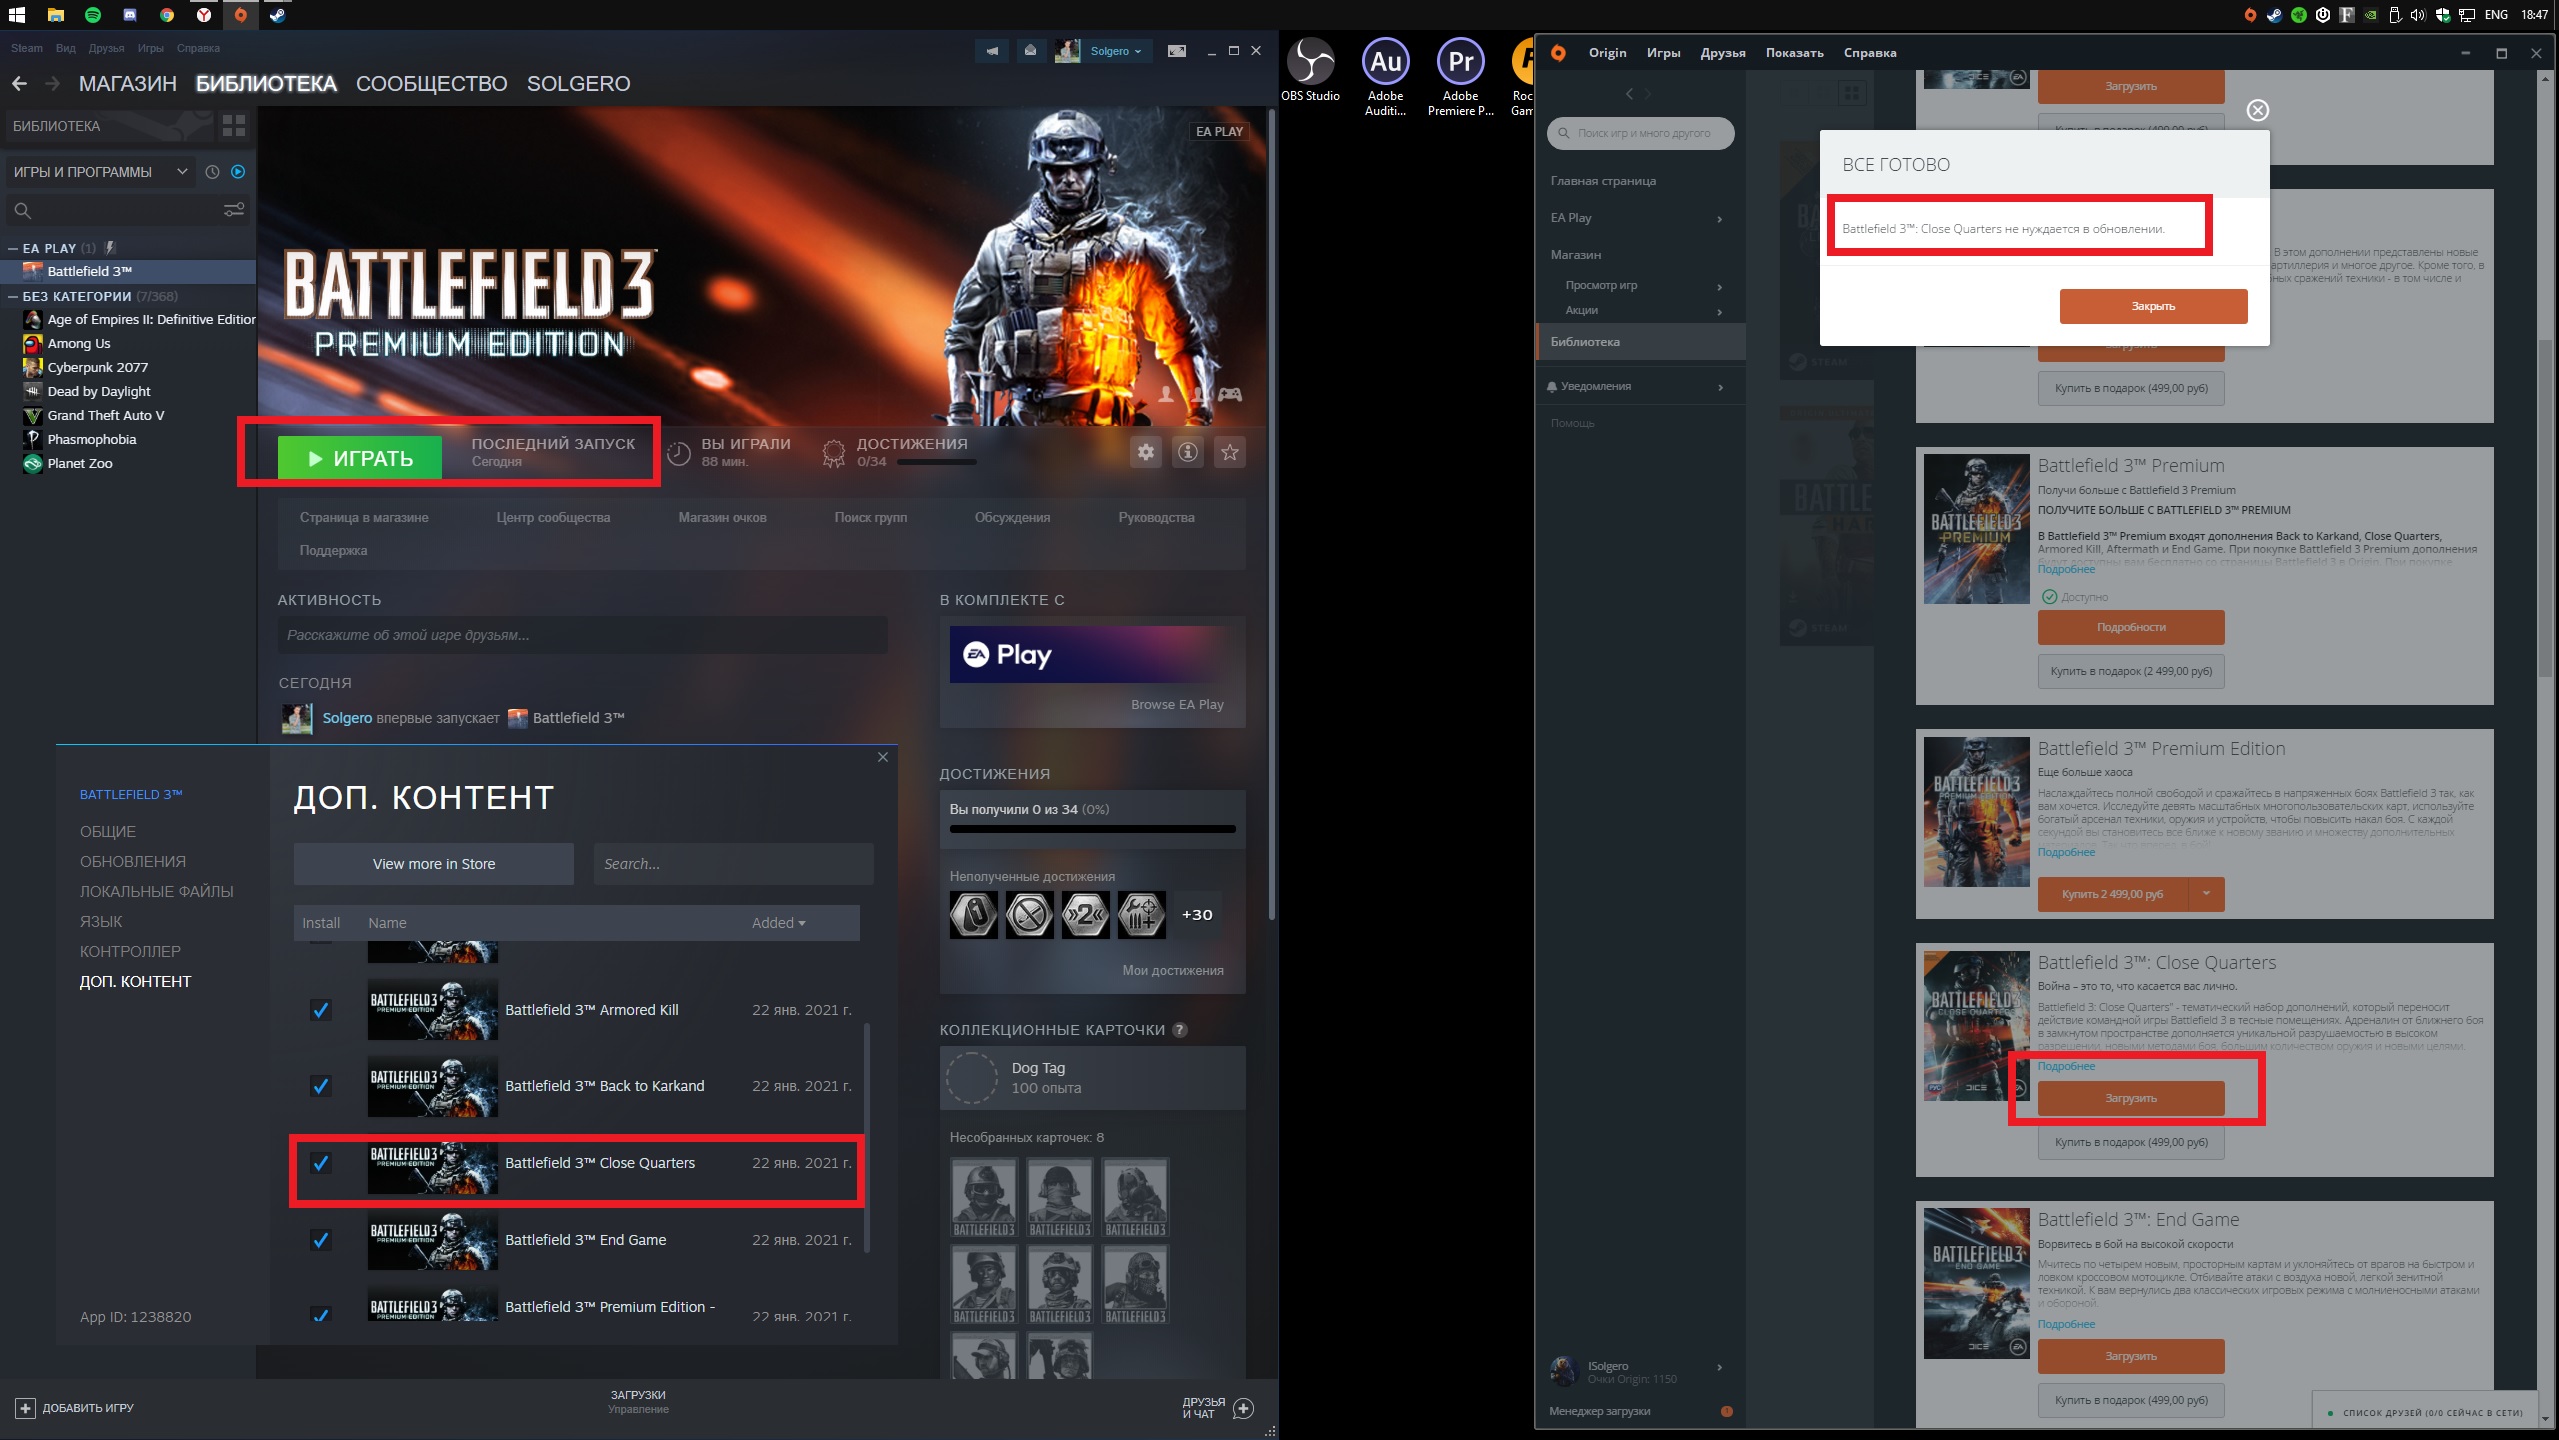Open Steam game settings gear icon

pos(1145,453)
